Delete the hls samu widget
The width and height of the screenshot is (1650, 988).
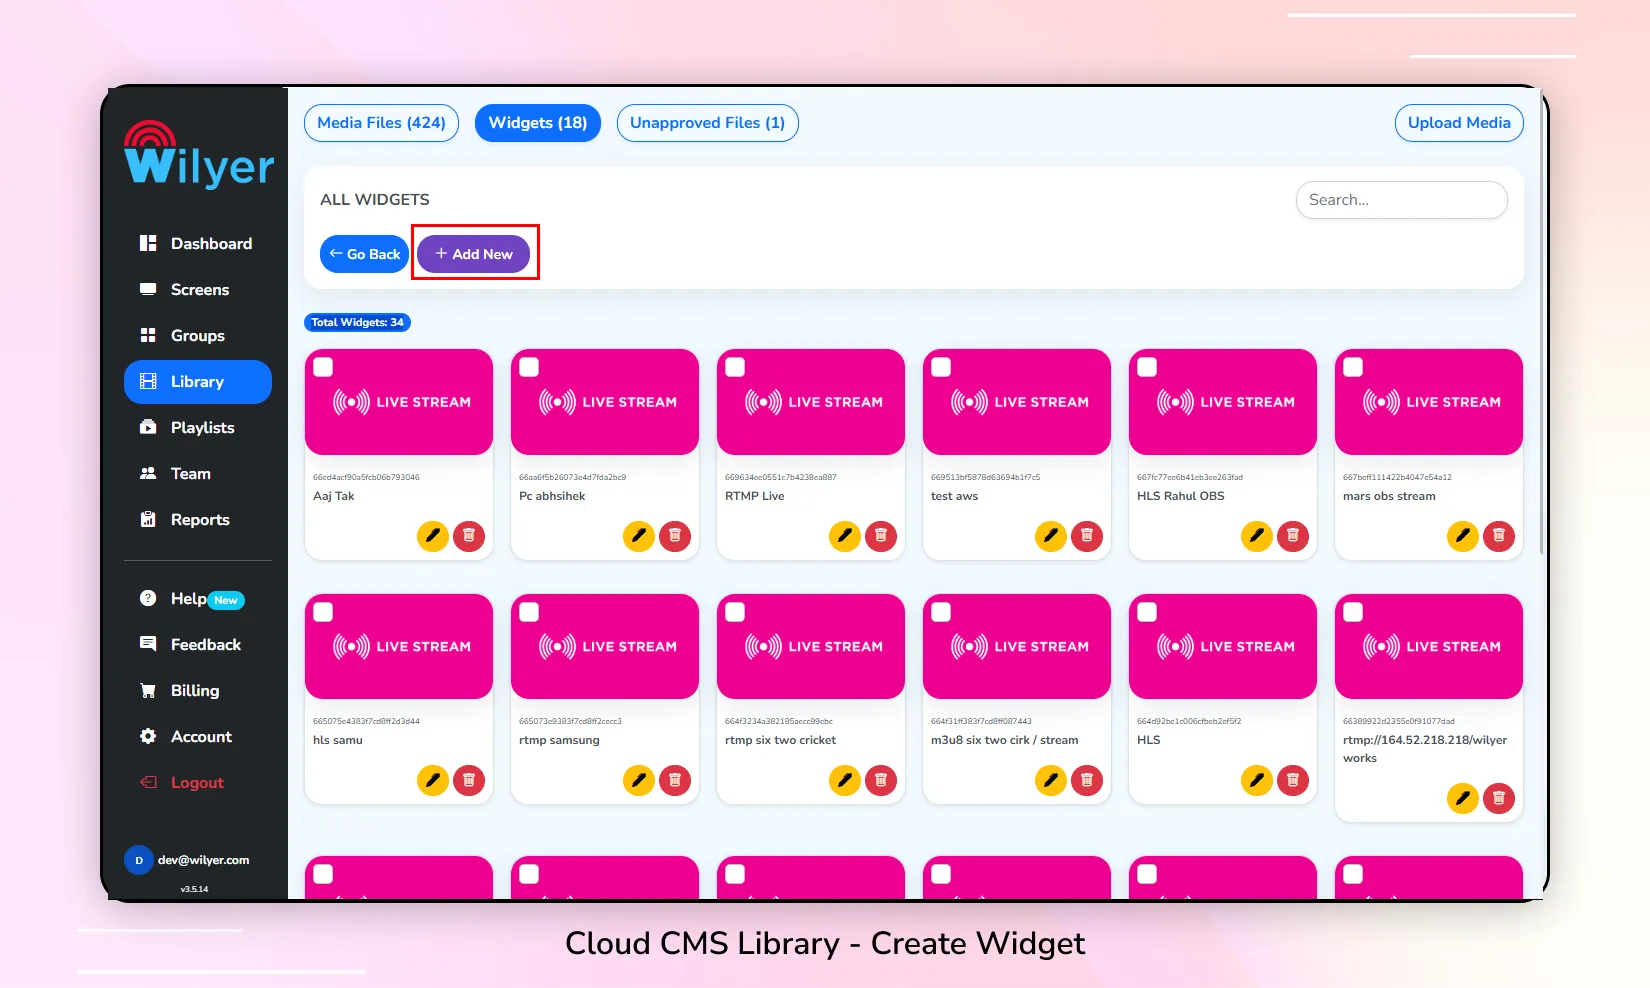(469, 780)
